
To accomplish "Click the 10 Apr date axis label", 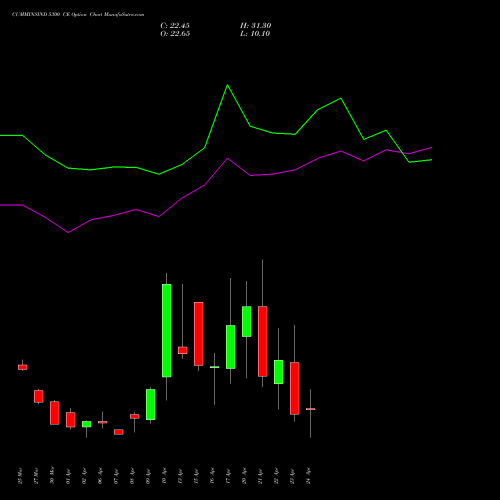I will (x=164, y=476).
